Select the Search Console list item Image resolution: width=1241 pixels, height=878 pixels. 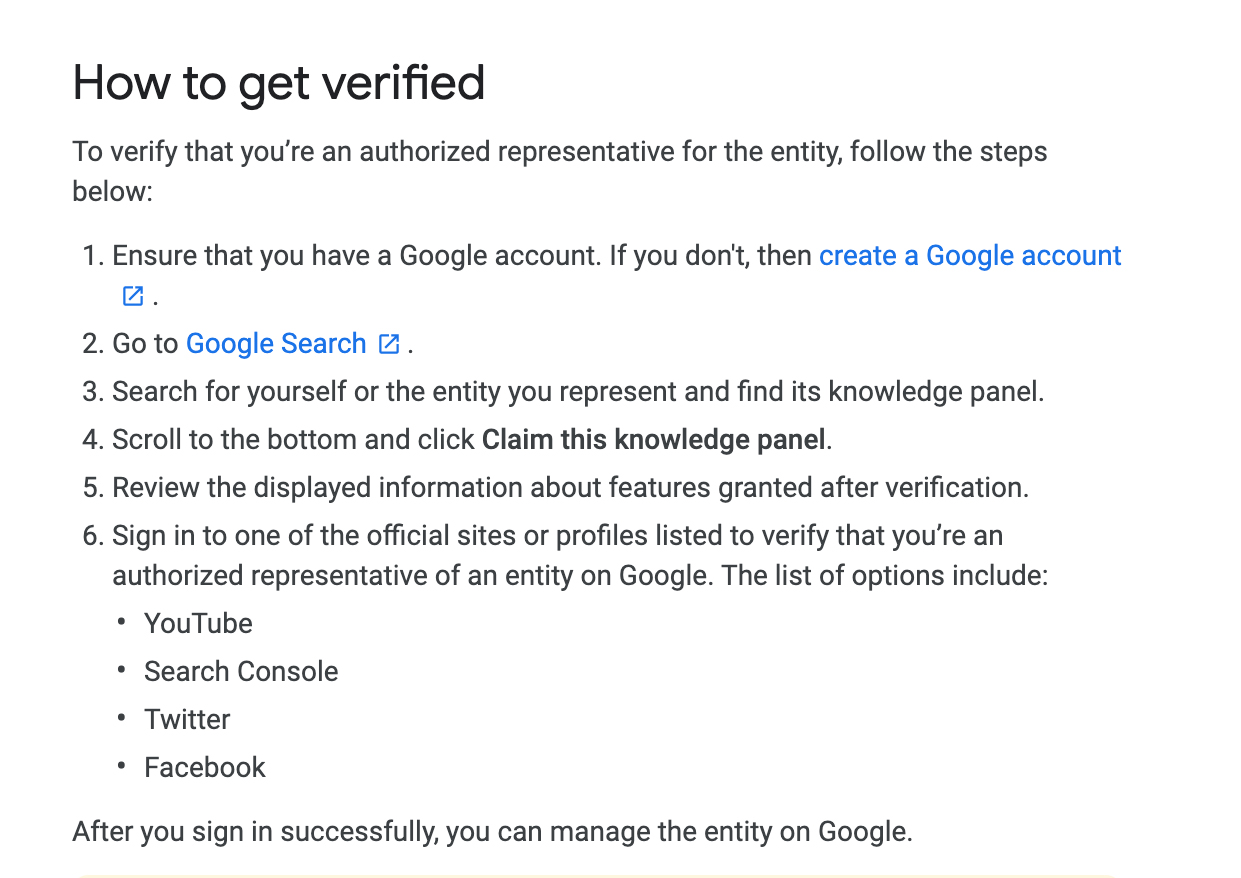(241, 672)
